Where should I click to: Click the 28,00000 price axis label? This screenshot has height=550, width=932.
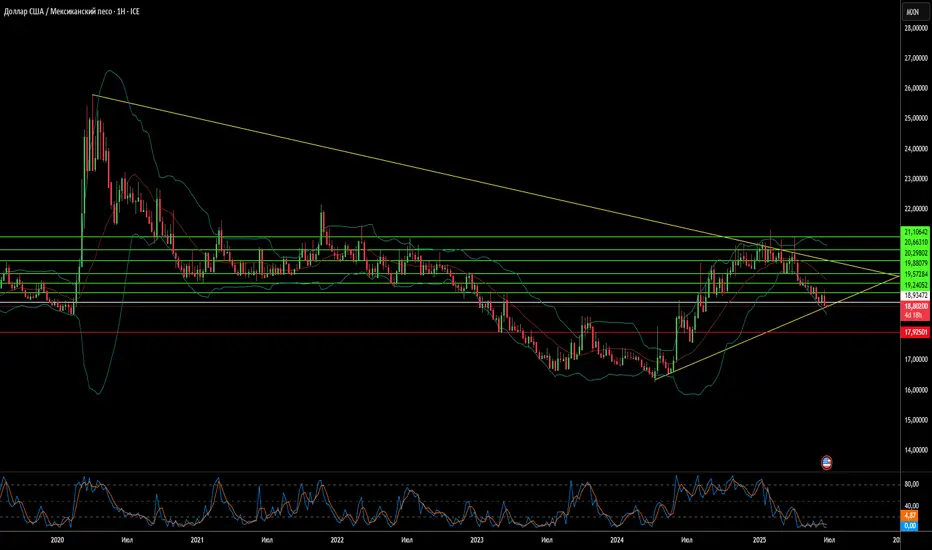coord(916,28)
